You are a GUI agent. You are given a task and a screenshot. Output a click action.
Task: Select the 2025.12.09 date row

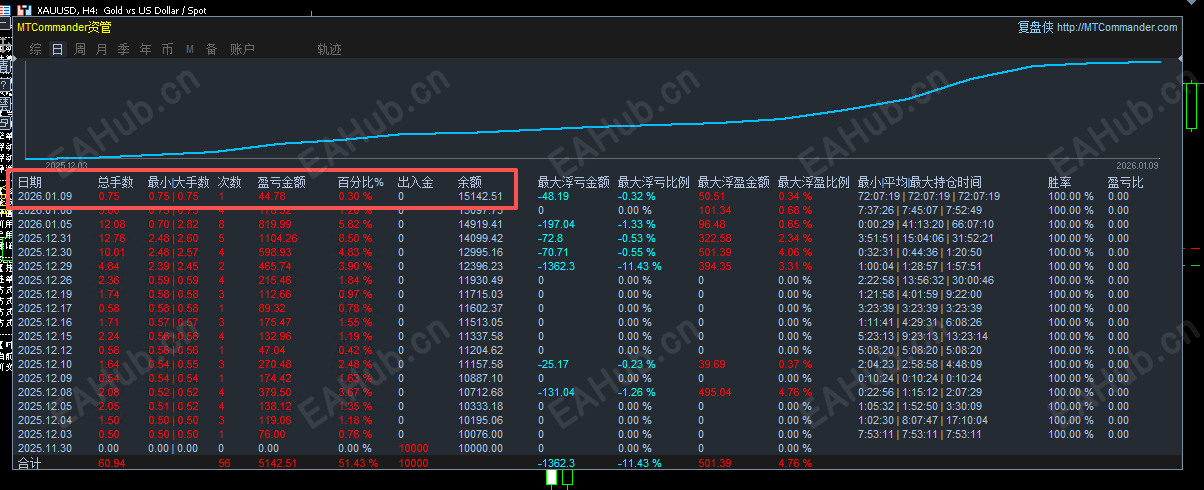pyautogui.click(x=44, y=378)
